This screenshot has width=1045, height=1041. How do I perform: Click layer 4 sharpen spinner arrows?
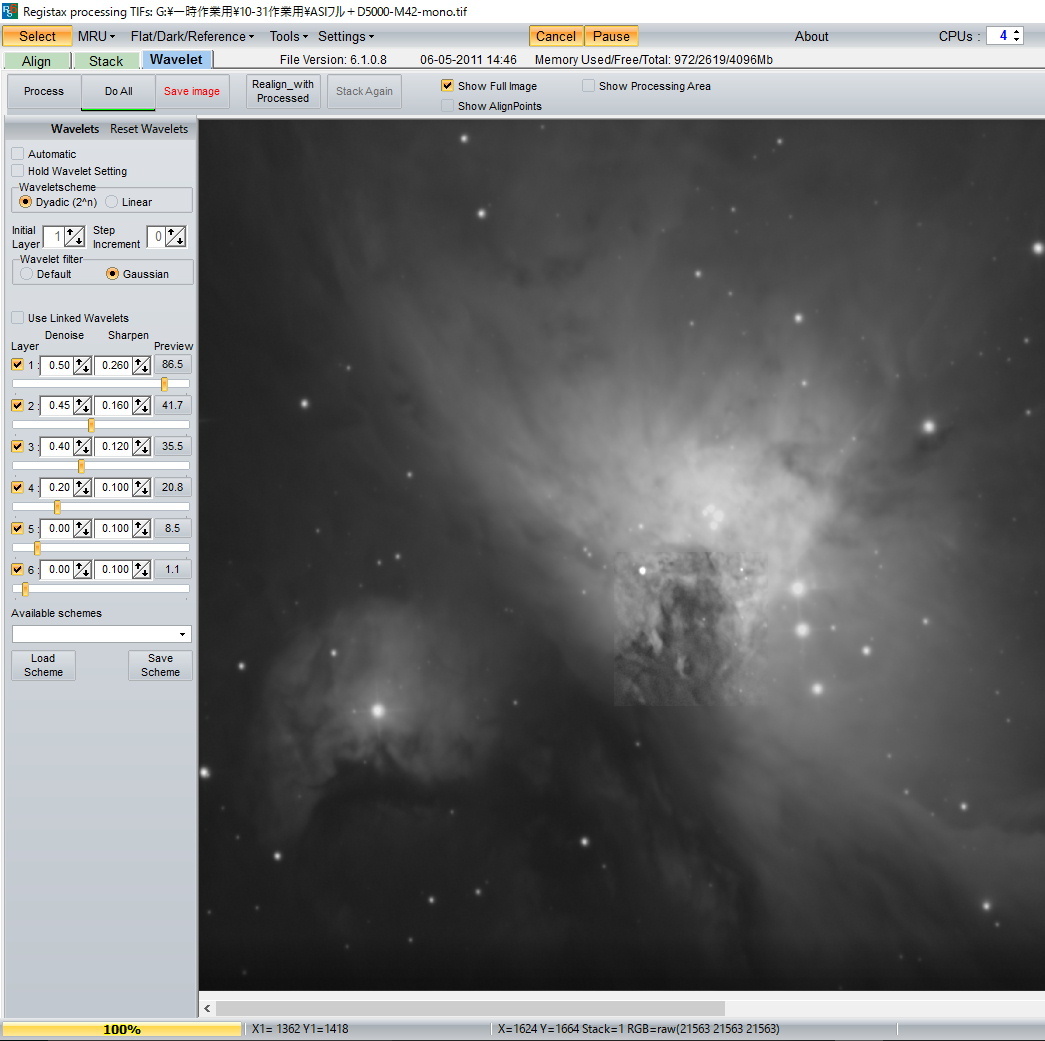pyautogui.click(x=141, y=488)
